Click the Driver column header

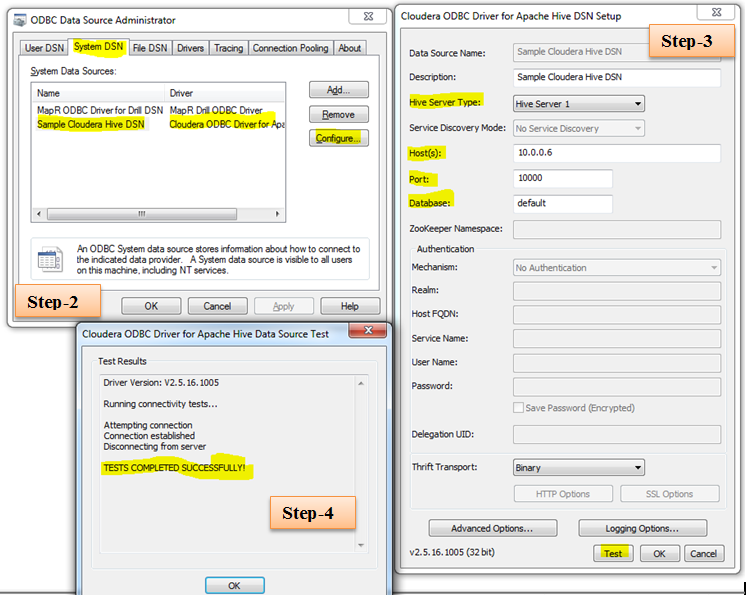pyautogui.click(x=225, y=93)
